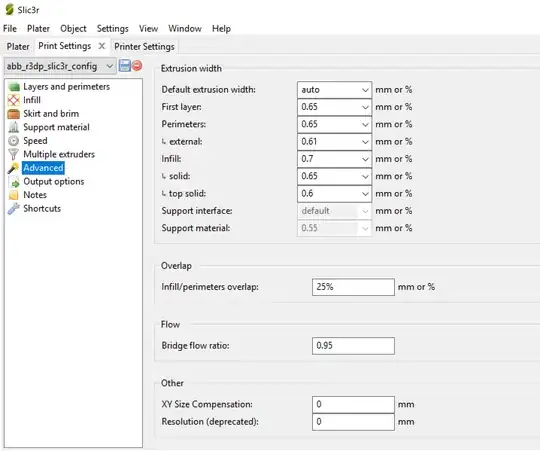
Task: Open the File menu
Action: click(10, 29)
